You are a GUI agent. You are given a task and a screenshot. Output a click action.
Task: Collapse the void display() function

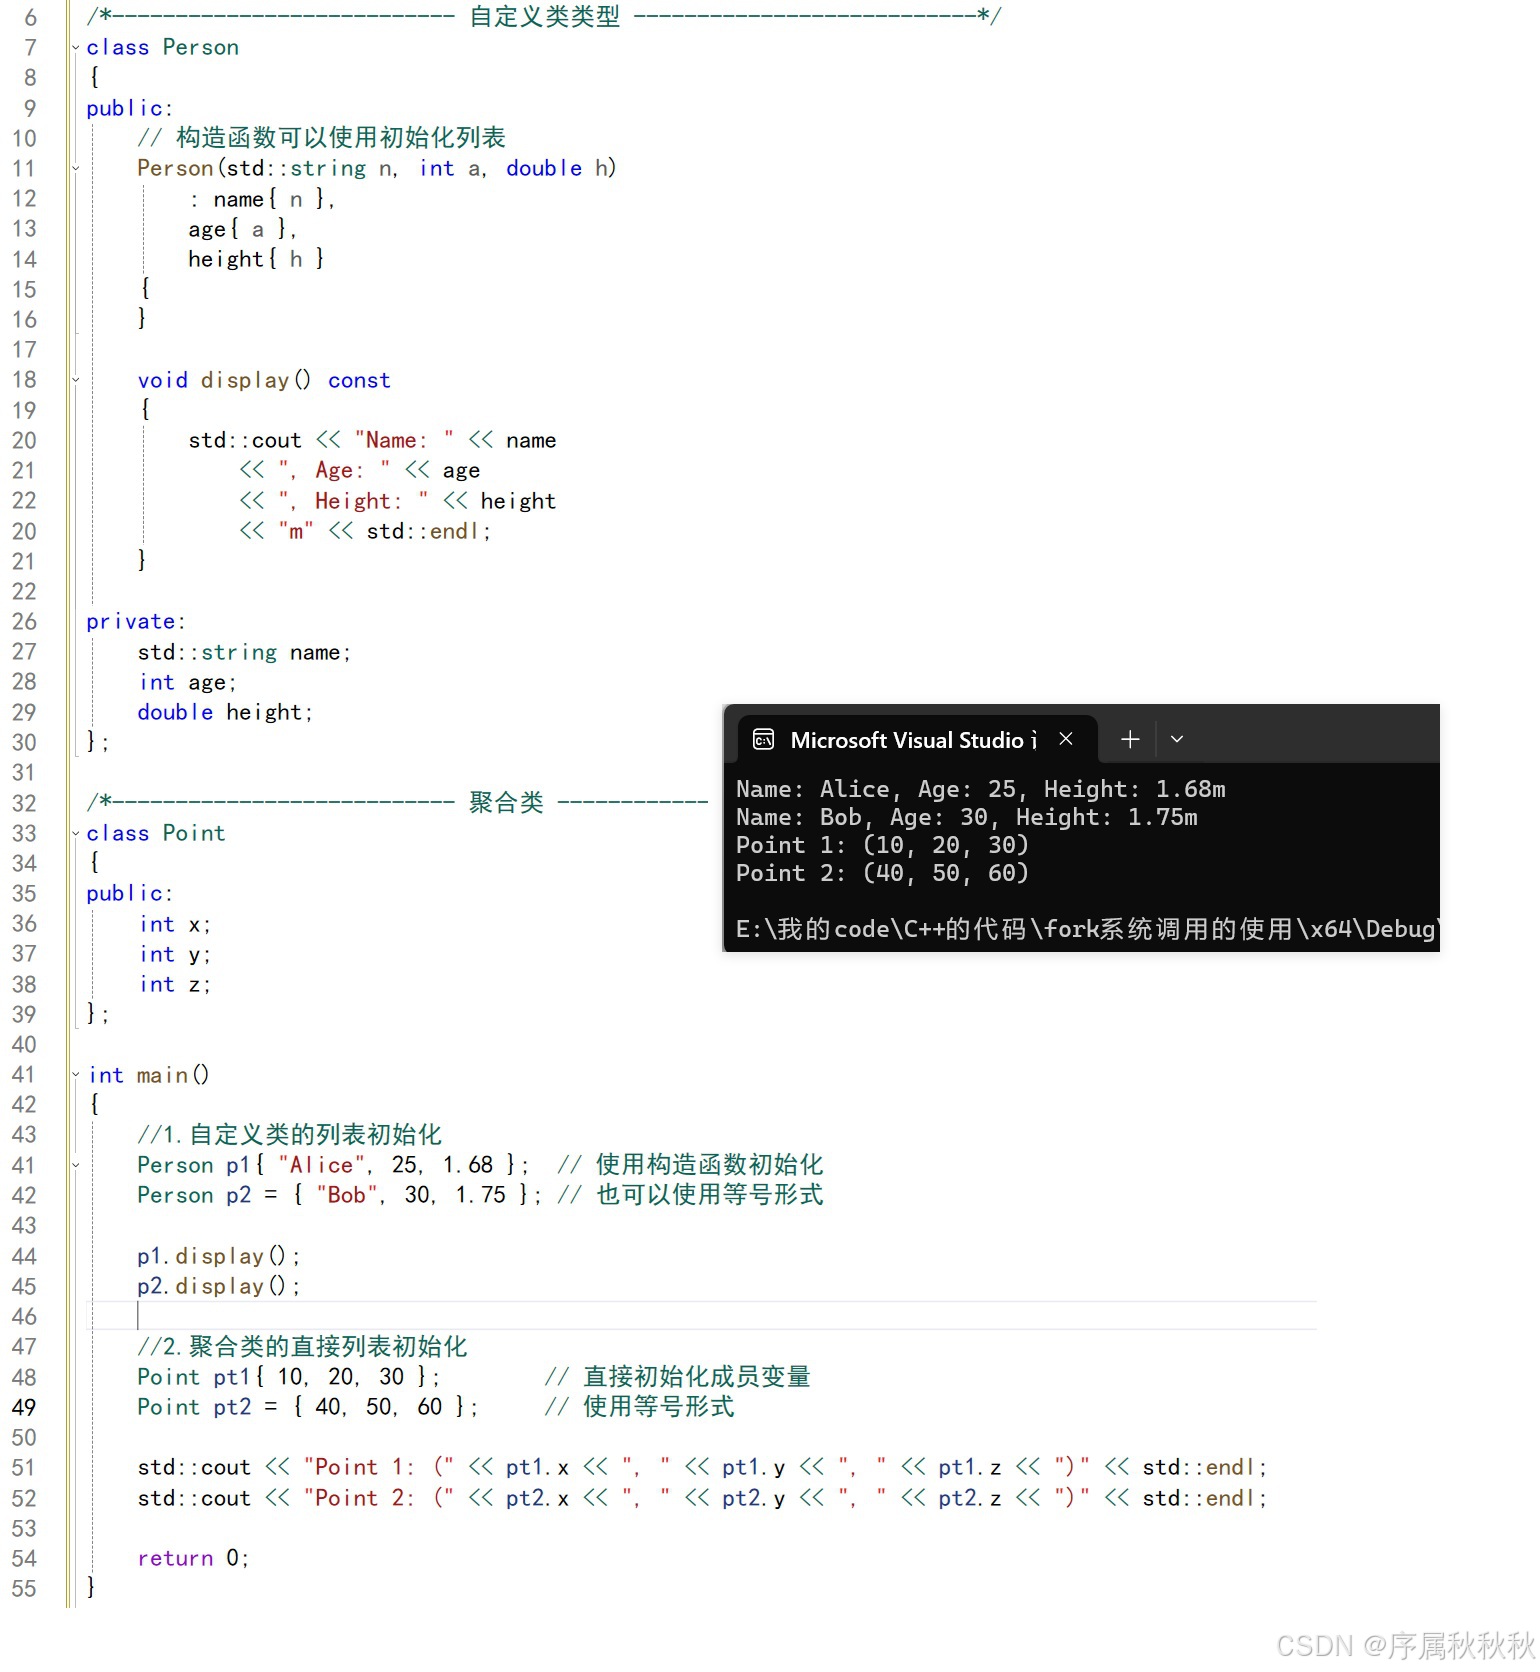click(76, 380)
